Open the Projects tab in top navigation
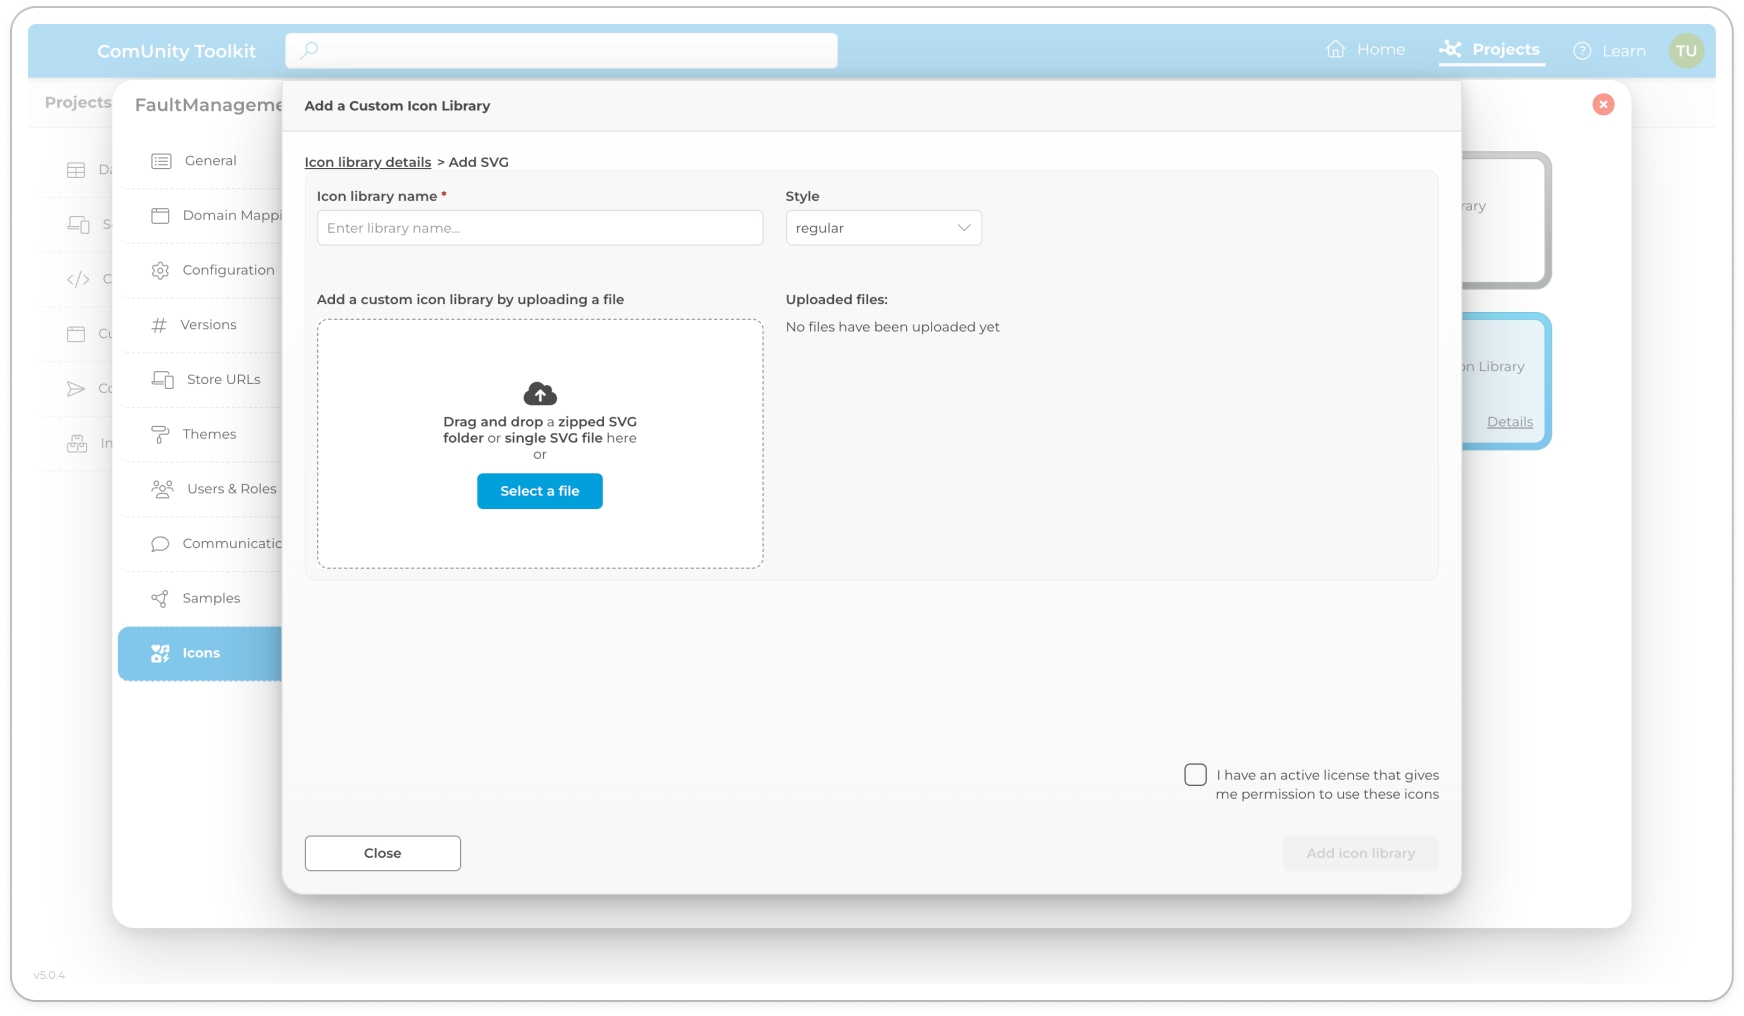The width and height of the screenshot is (1744, 1016). click(x=1491, y=50)
